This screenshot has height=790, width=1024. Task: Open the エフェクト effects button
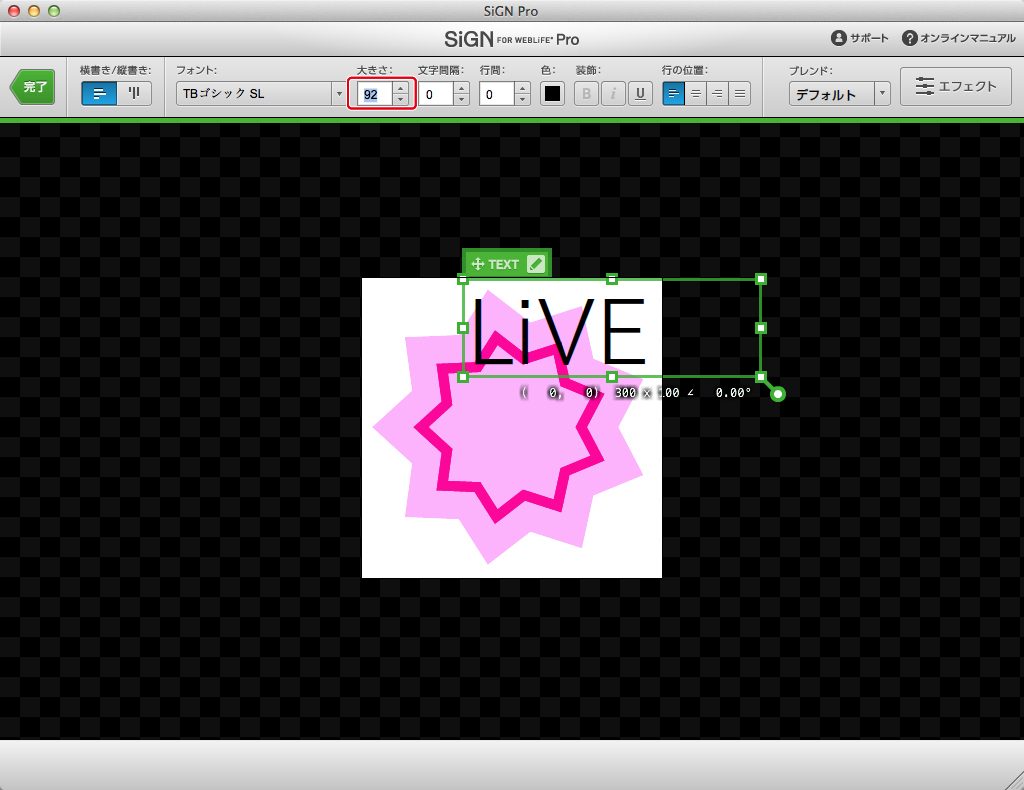point(955,86)
